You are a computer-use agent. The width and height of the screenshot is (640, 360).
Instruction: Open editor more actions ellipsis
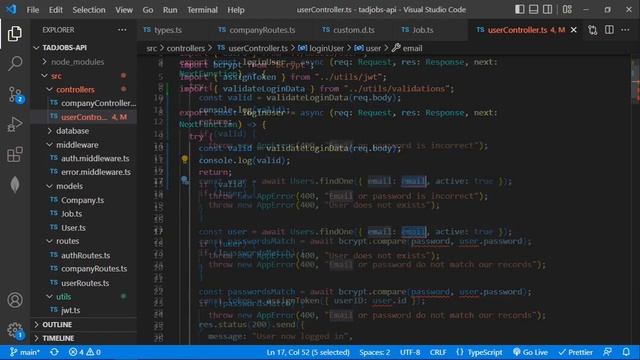(x=625, y=30)
